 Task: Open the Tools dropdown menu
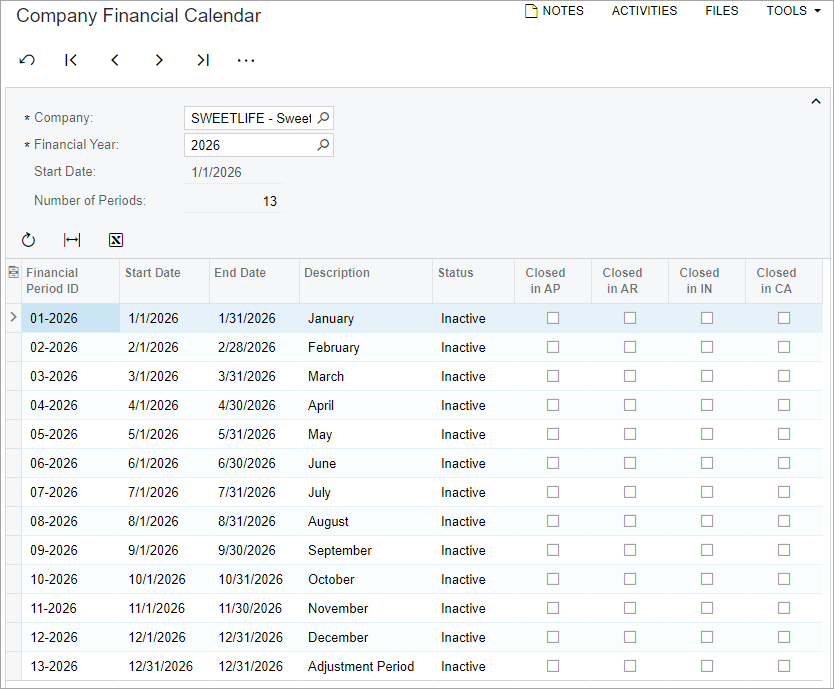[x=793, y=11]
